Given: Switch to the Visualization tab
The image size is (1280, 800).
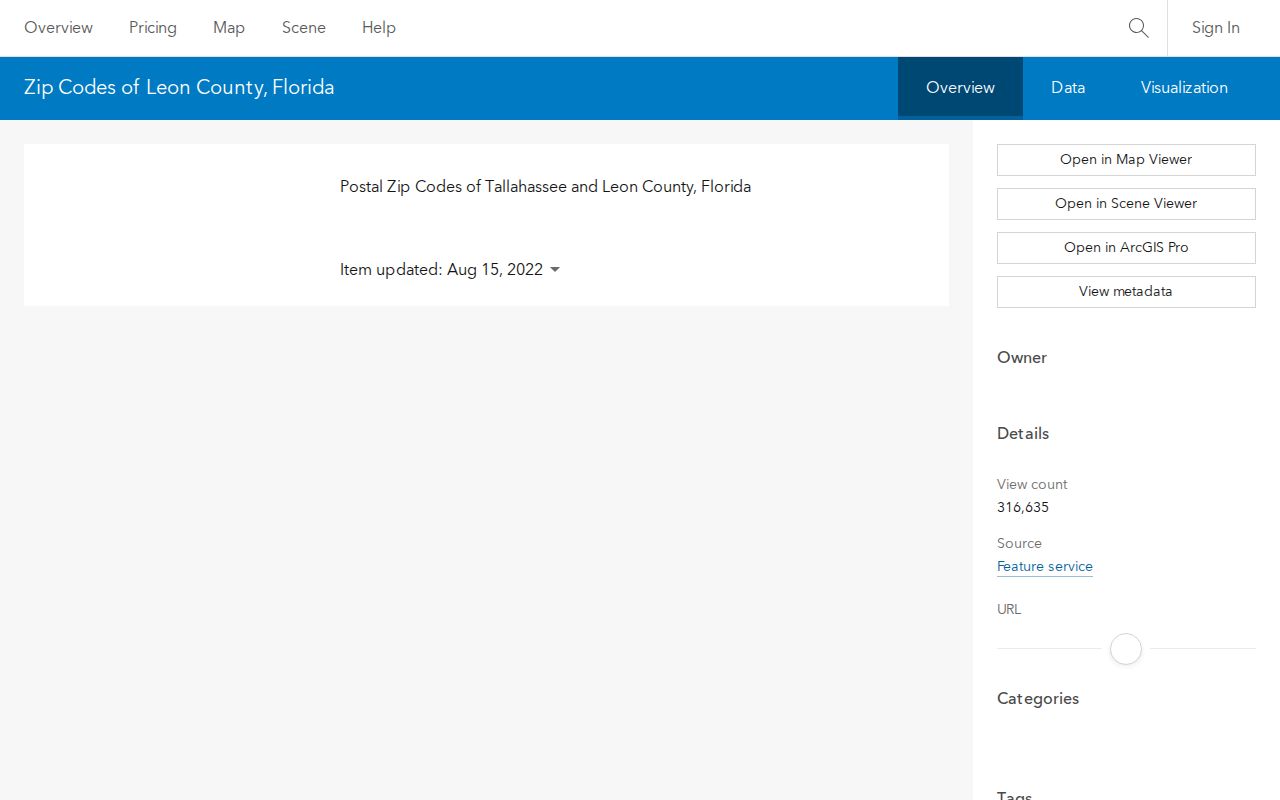Looking at the screenshot, I should (x=1184, y=88).
